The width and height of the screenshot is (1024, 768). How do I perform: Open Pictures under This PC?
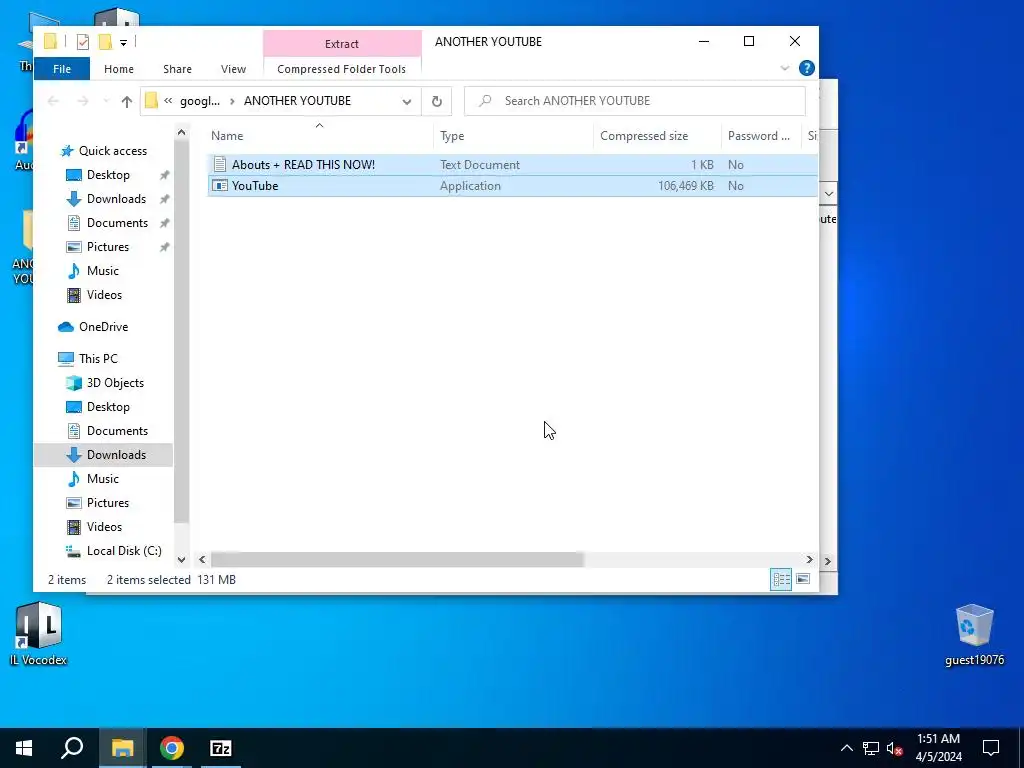[x=108, y=503]
